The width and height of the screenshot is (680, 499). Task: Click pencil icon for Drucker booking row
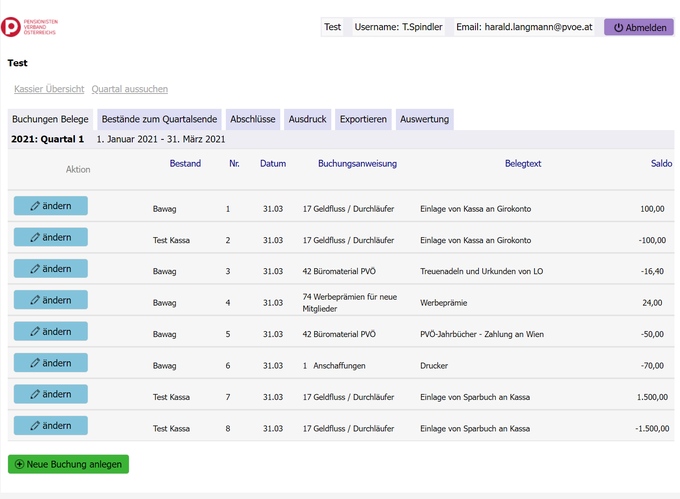pyautogui.click(x=35, y=363)
